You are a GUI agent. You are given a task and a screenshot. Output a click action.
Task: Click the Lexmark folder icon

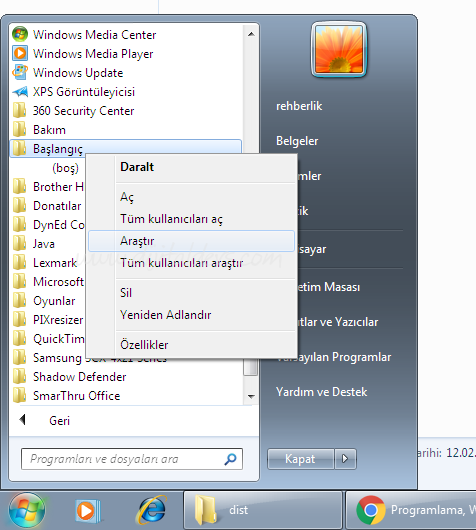pos(19,263)
